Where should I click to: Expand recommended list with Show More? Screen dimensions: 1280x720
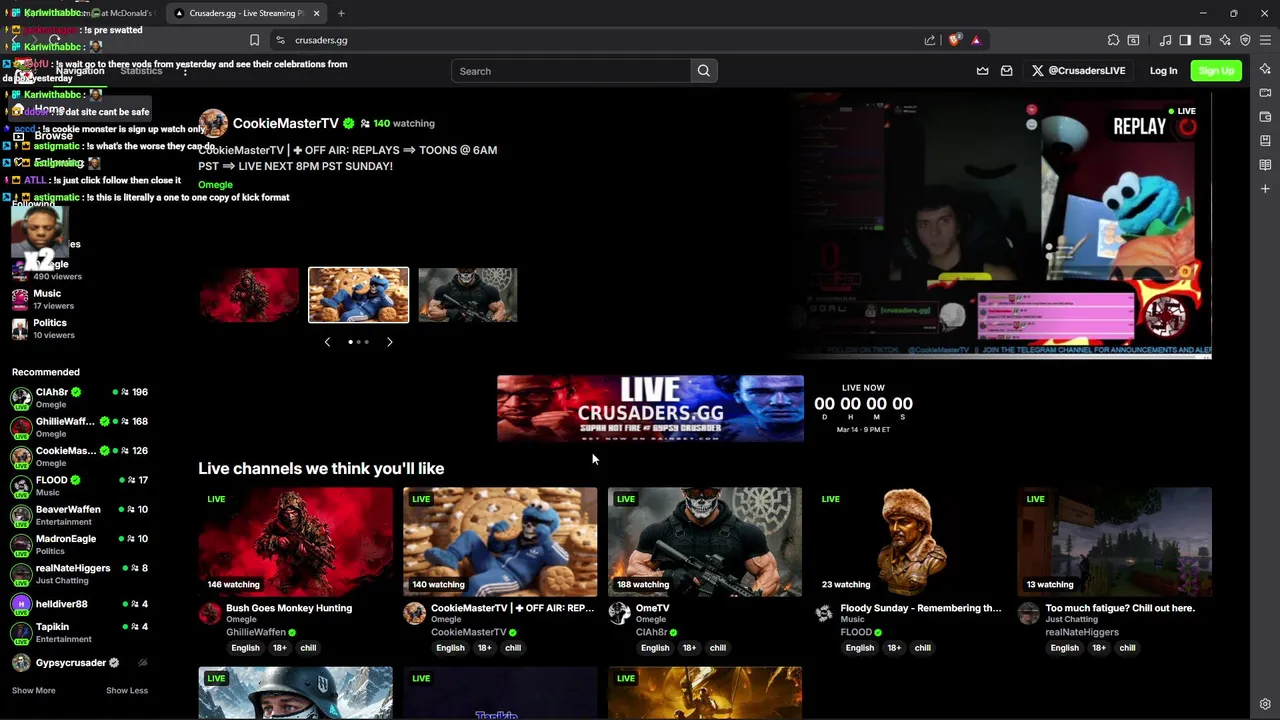[33, 690]
